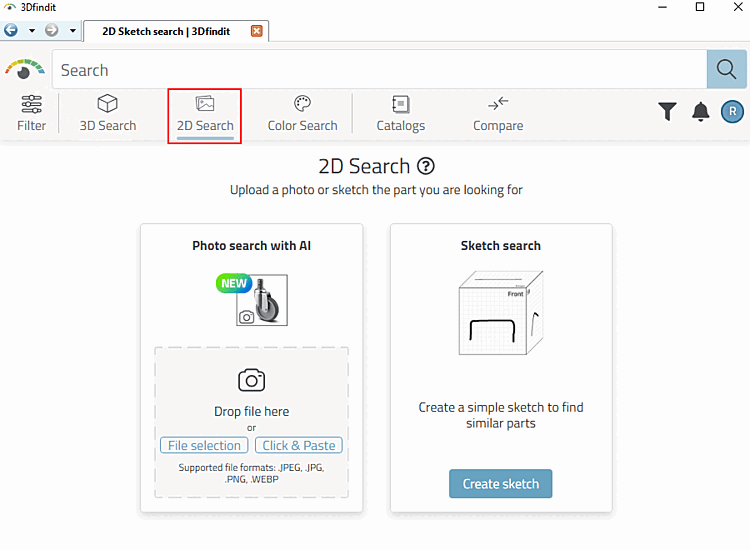
Task: Open the Catalogs section
Action: [x=400, y=113]
